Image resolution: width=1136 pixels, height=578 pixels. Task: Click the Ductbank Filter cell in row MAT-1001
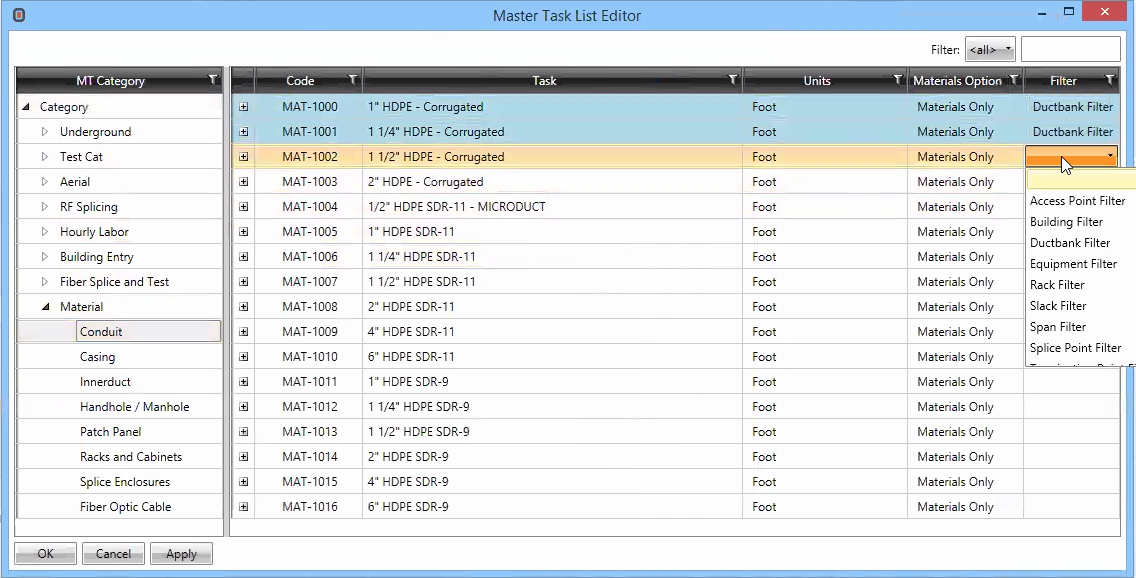1072,132
